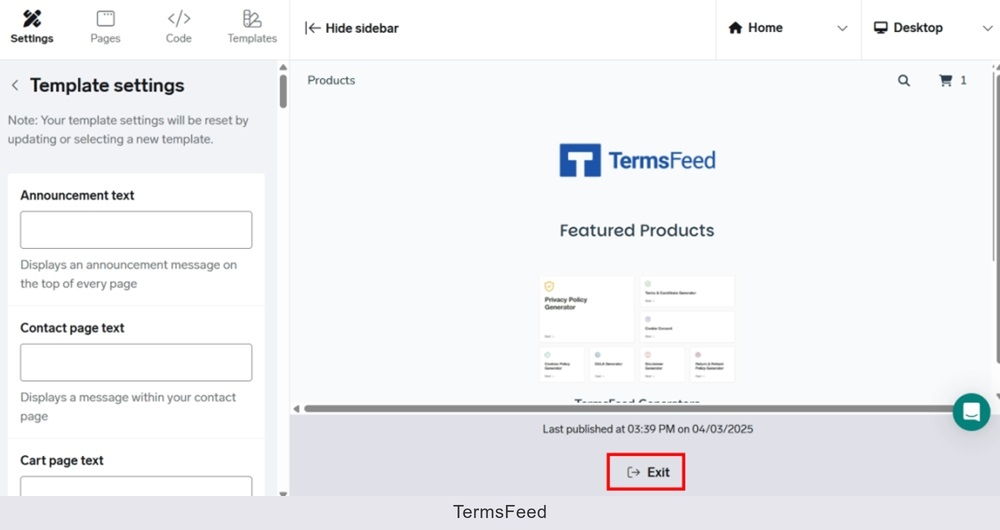
Task: Click the Announcement text label
Action: click(x=77, y=195)
